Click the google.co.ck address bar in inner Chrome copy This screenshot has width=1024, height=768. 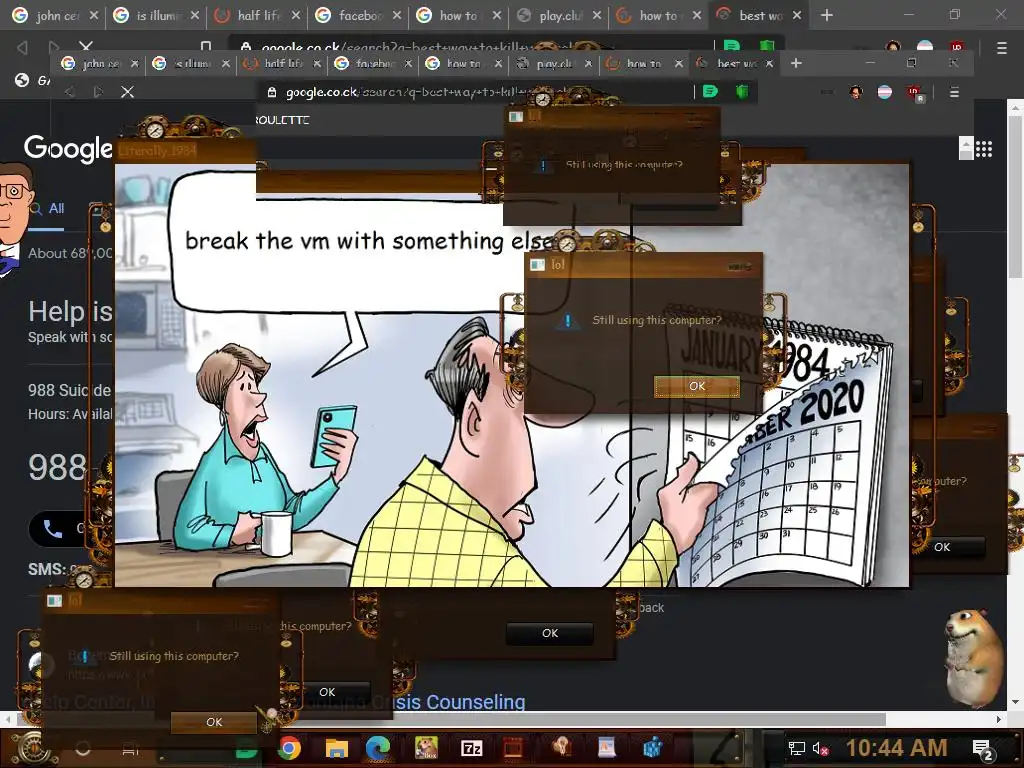(x=477, y=92)
